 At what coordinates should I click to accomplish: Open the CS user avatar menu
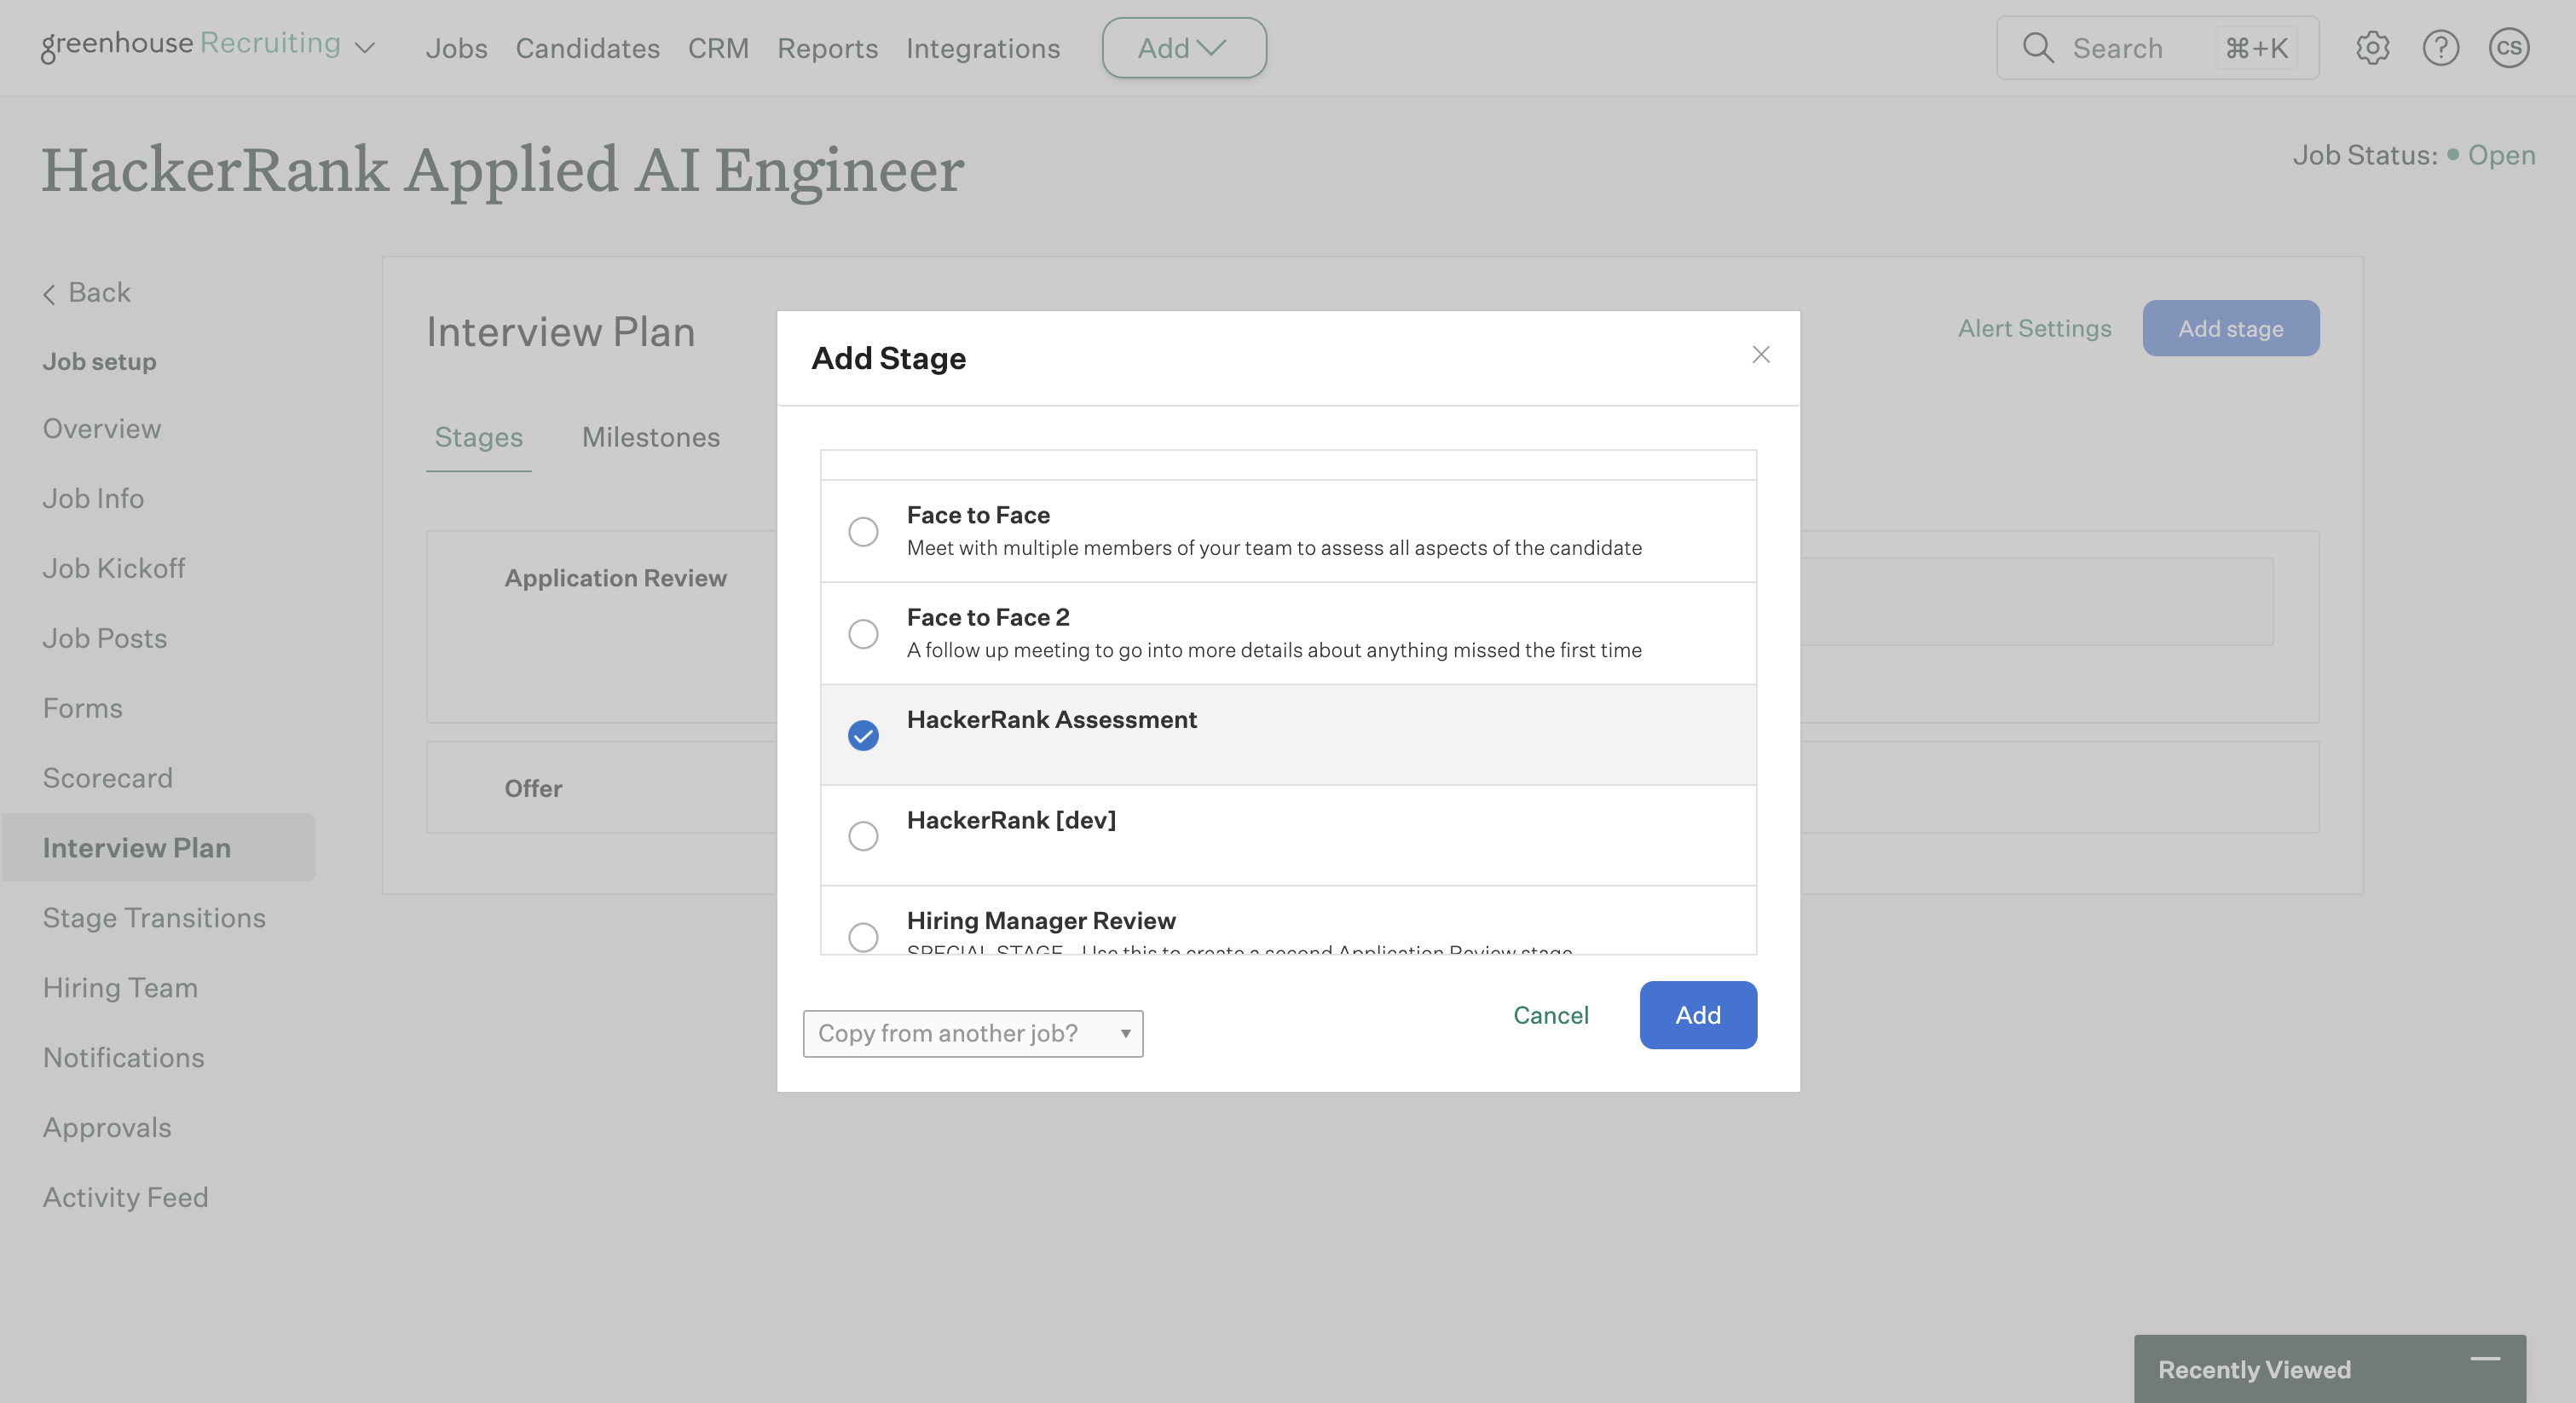[x=2508, y=48]
